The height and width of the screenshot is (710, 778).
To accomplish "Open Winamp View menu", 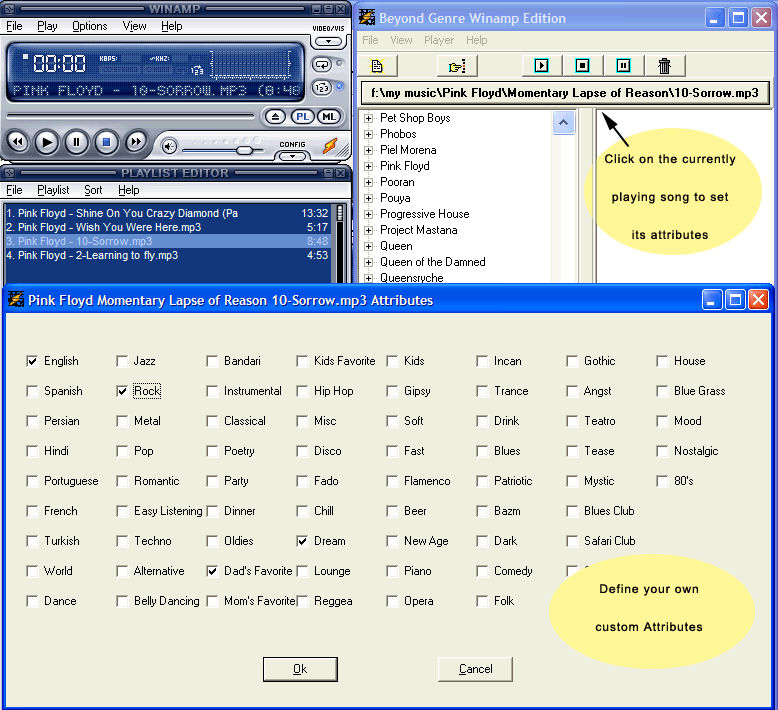I will pos(134,26).
